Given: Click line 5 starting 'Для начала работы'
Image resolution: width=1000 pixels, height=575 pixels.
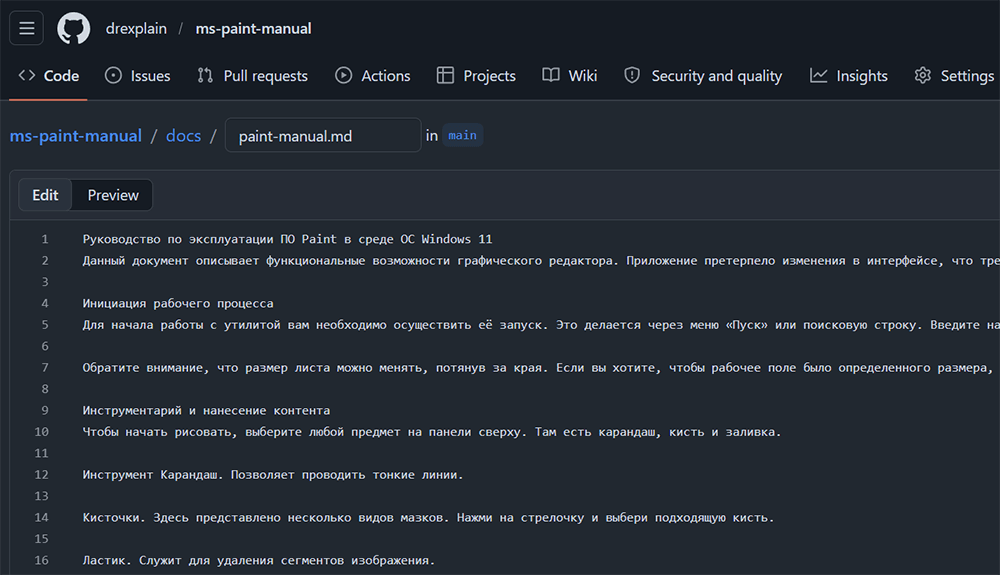Looking at the screenshot, I should point(541,325).
